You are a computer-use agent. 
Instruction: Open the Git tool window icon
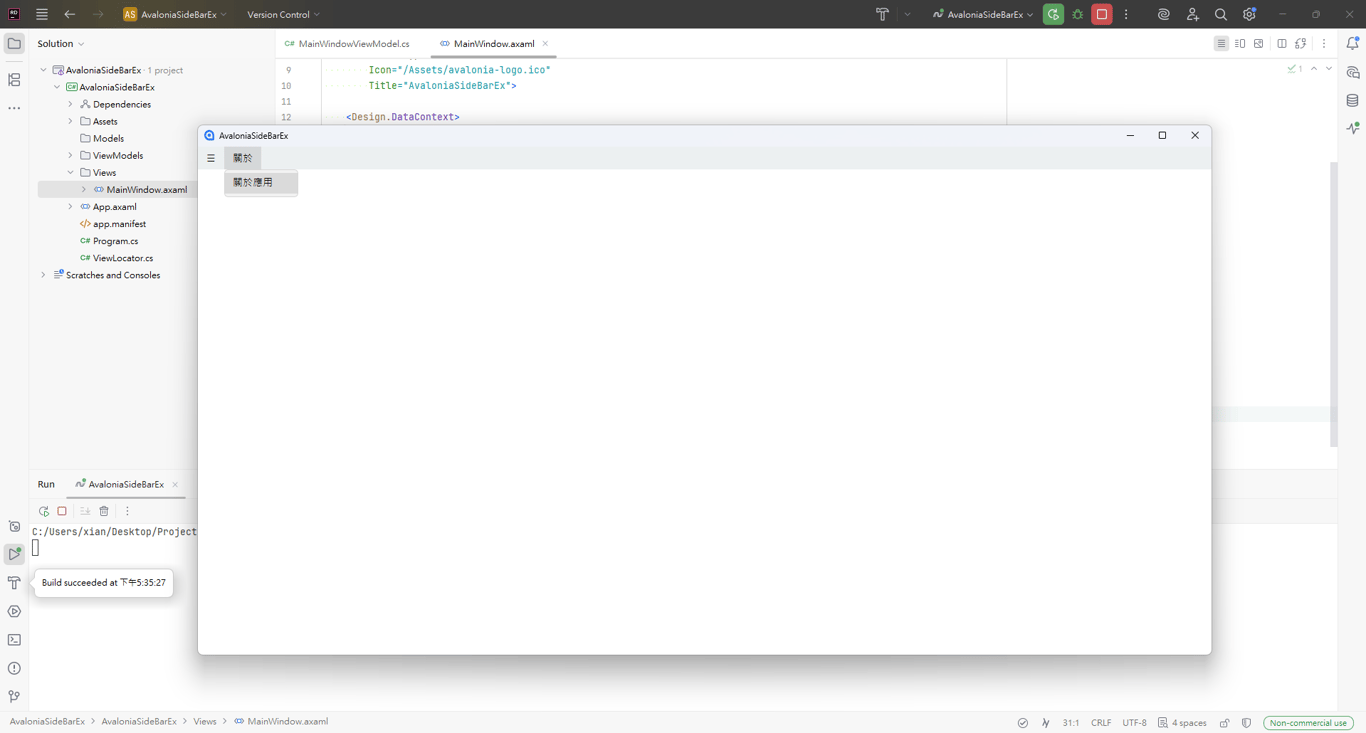tap(14, 697)
